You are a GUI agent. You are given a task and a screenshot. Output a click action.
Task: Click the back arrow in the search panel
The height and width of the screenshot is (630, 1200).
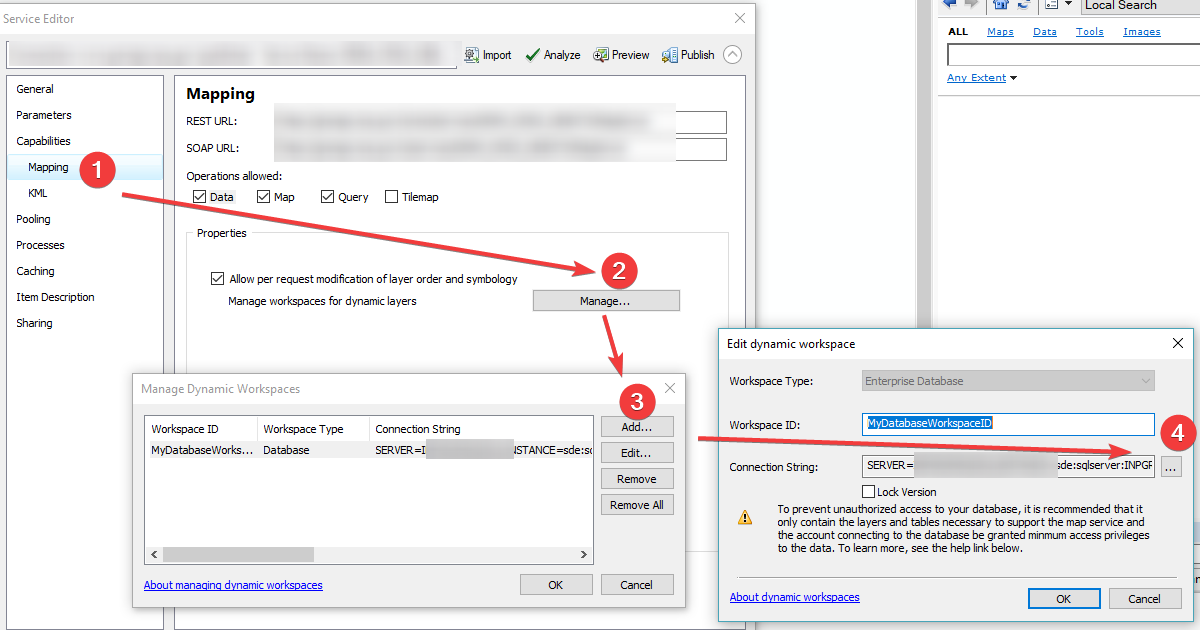pyautogui.click(x=949, y=5)
